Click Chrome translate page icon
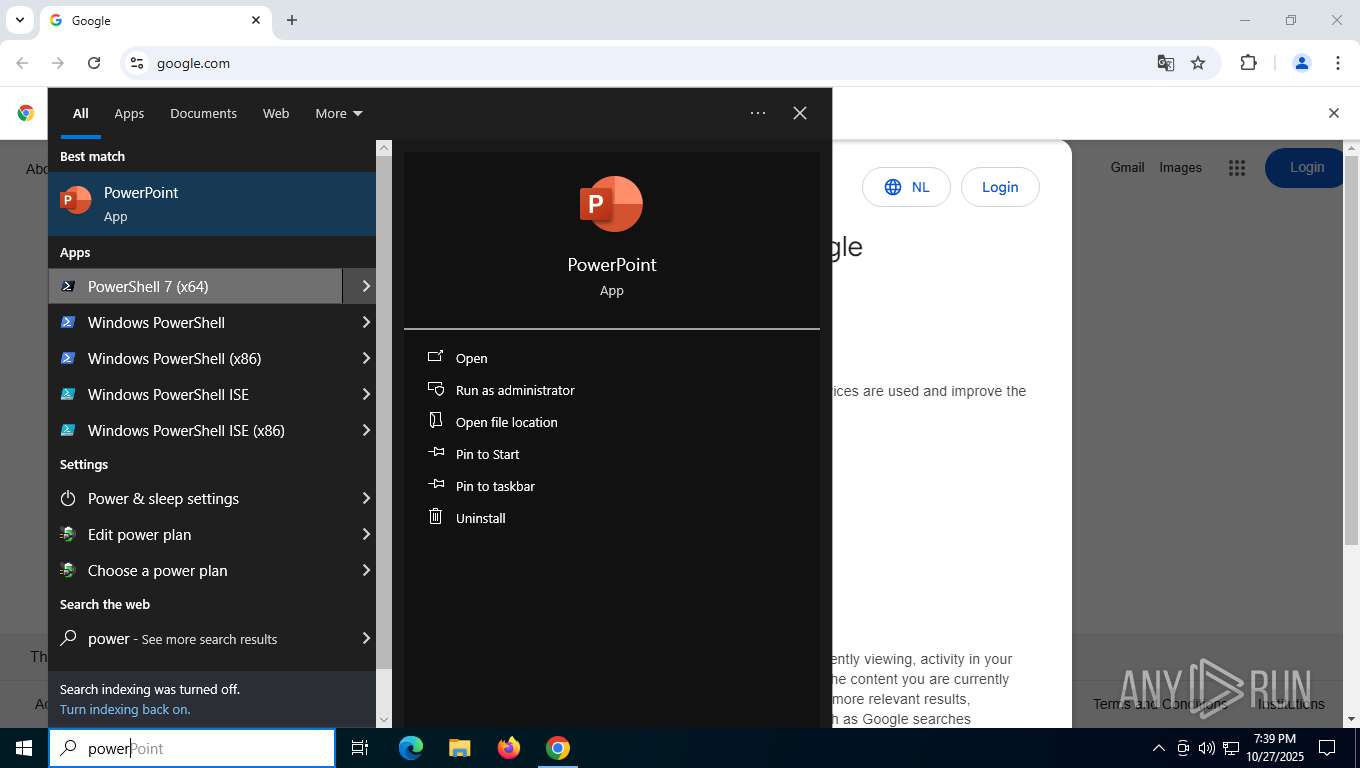Viewport: 1360px width, 768px height. point(1166,63)
